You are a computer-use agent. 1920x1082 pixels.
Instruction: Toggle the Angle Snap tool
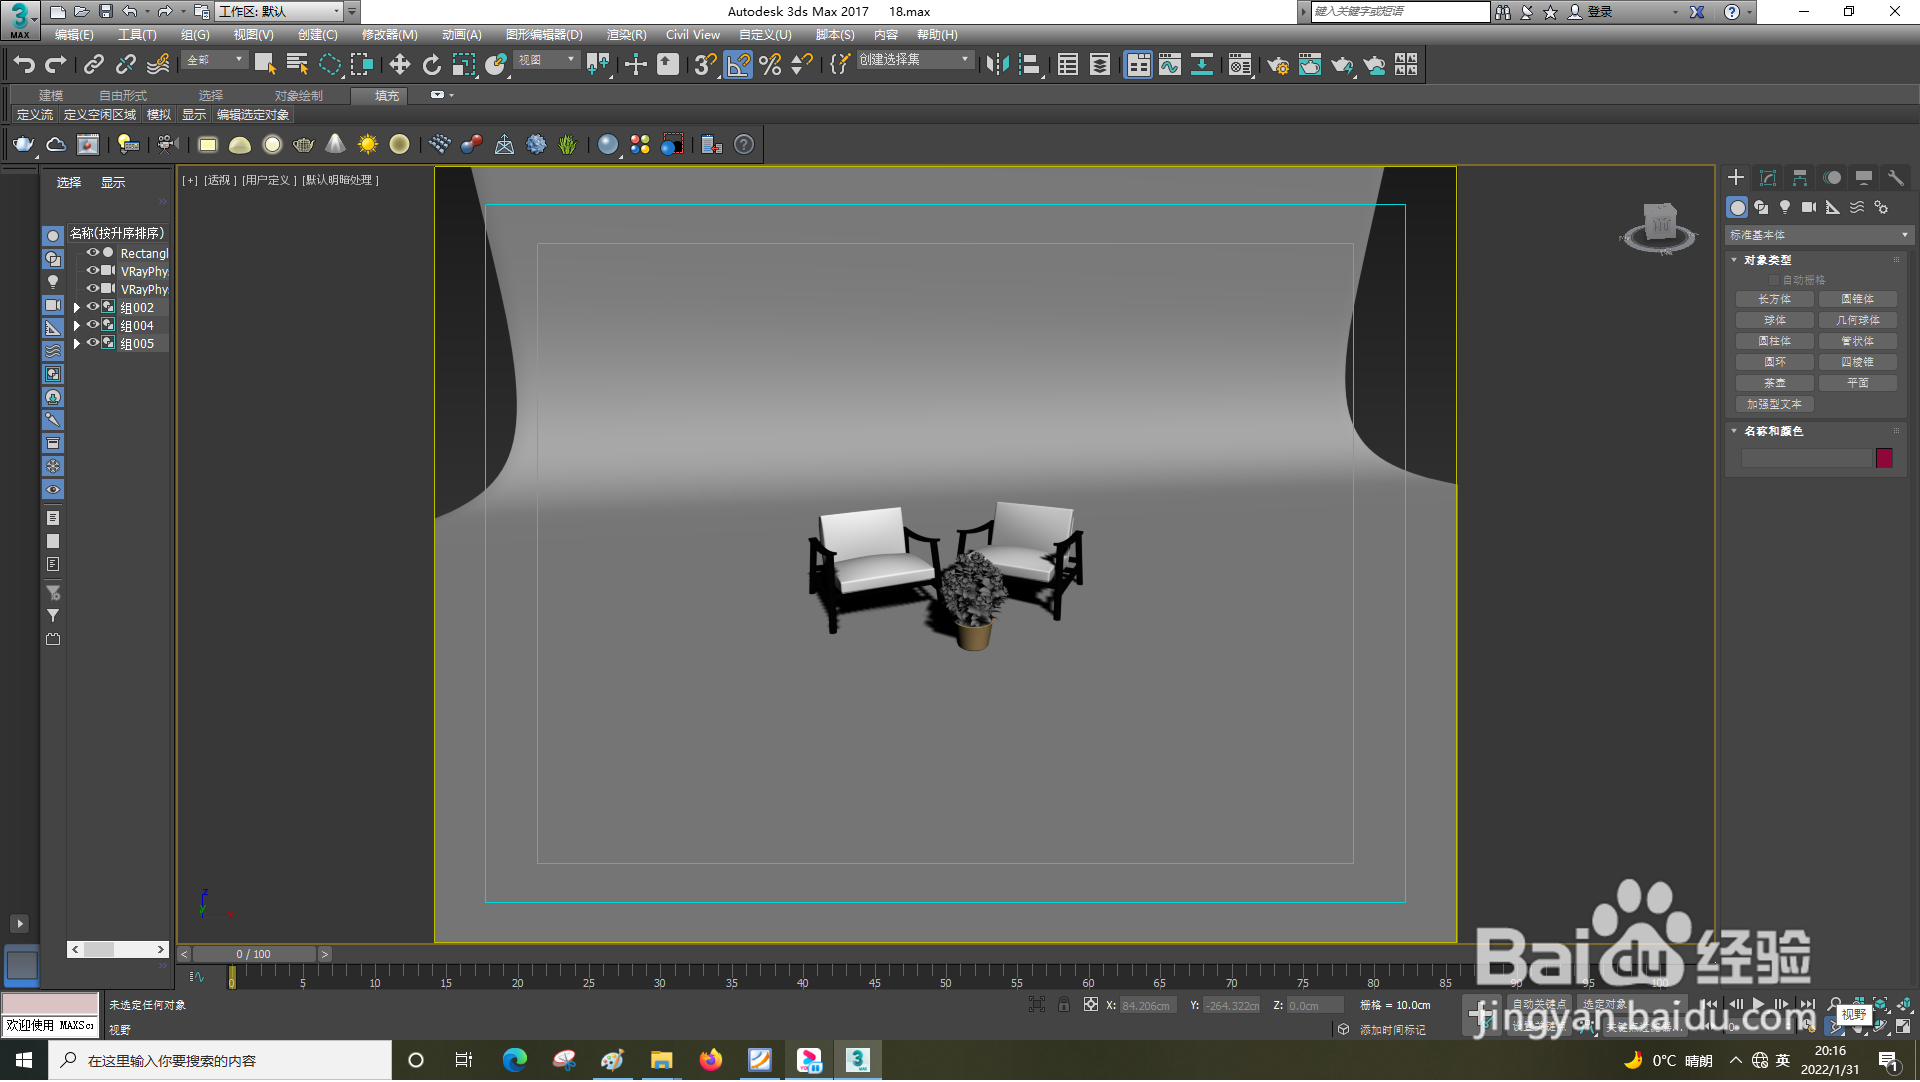click(738, 65)
